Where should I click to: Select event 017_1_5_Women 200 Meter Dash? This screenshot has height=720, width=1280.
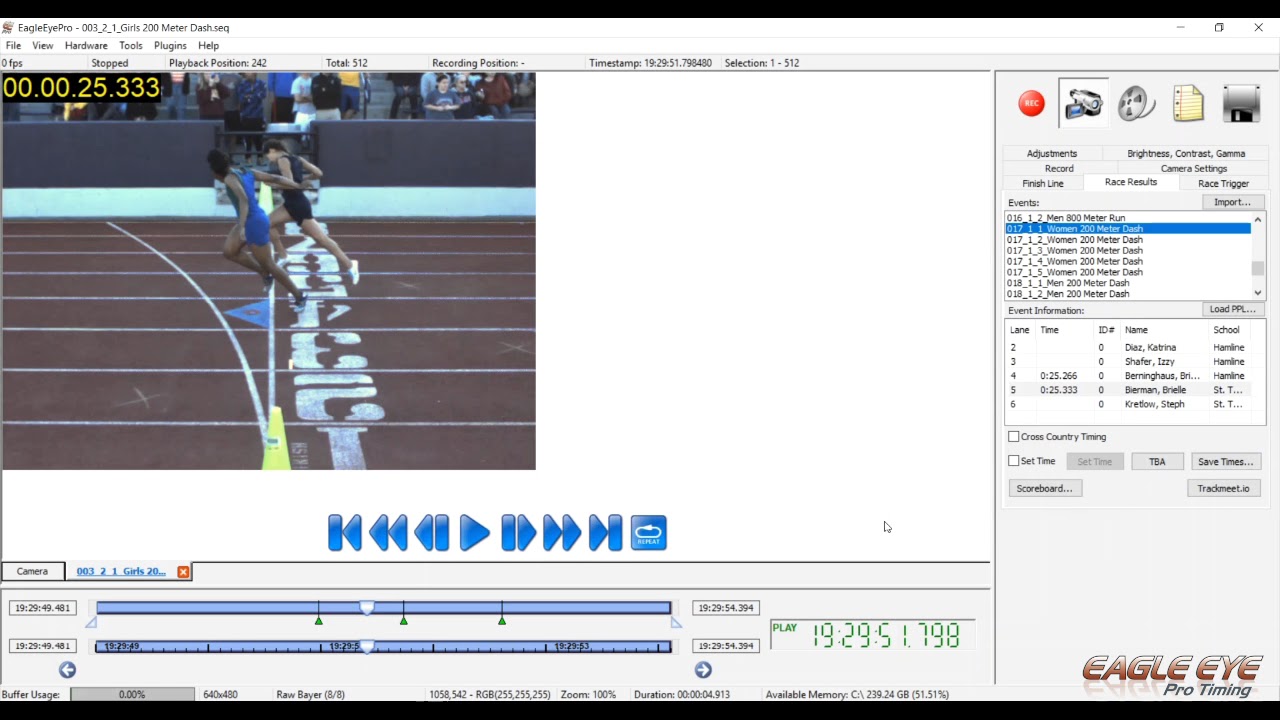(x=1128, y=272)
